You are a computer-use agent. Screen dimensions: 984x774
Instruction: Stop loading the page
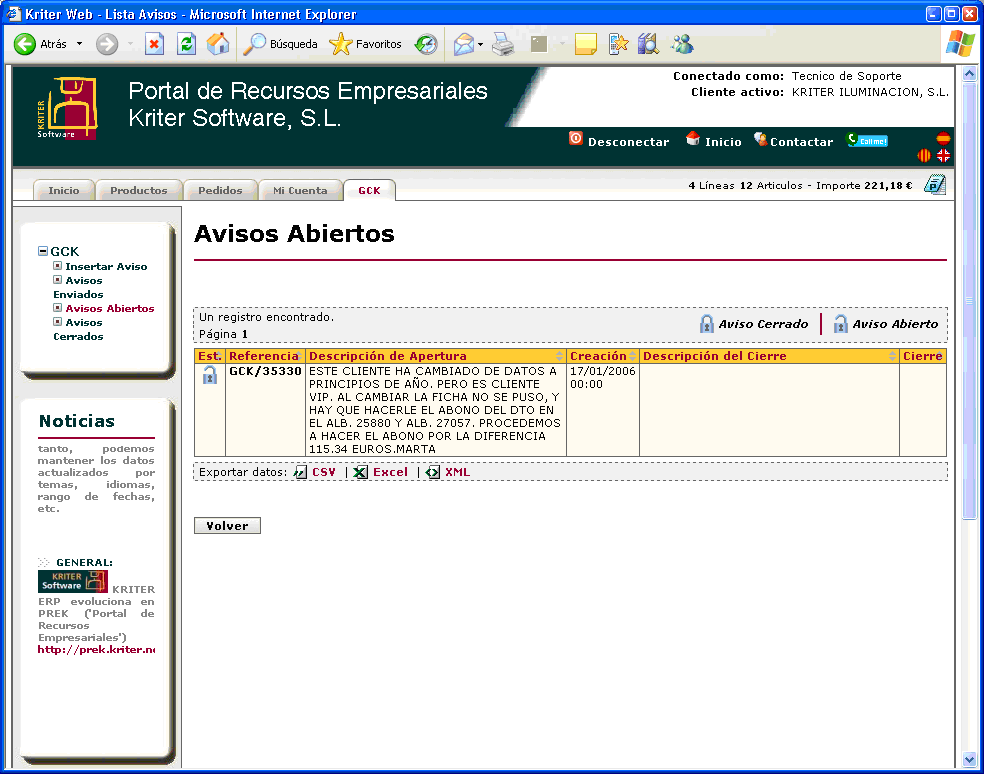coord(154,44)
